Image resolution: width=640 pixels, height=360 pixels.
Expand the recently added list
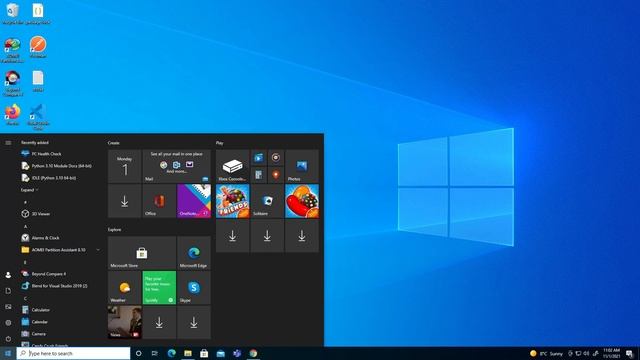tap(29, 190)
